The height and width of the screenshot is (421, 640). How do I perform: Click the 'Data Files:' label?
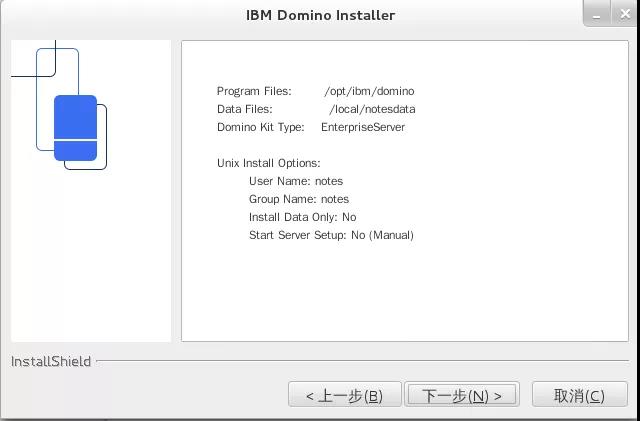coord(244,109)
